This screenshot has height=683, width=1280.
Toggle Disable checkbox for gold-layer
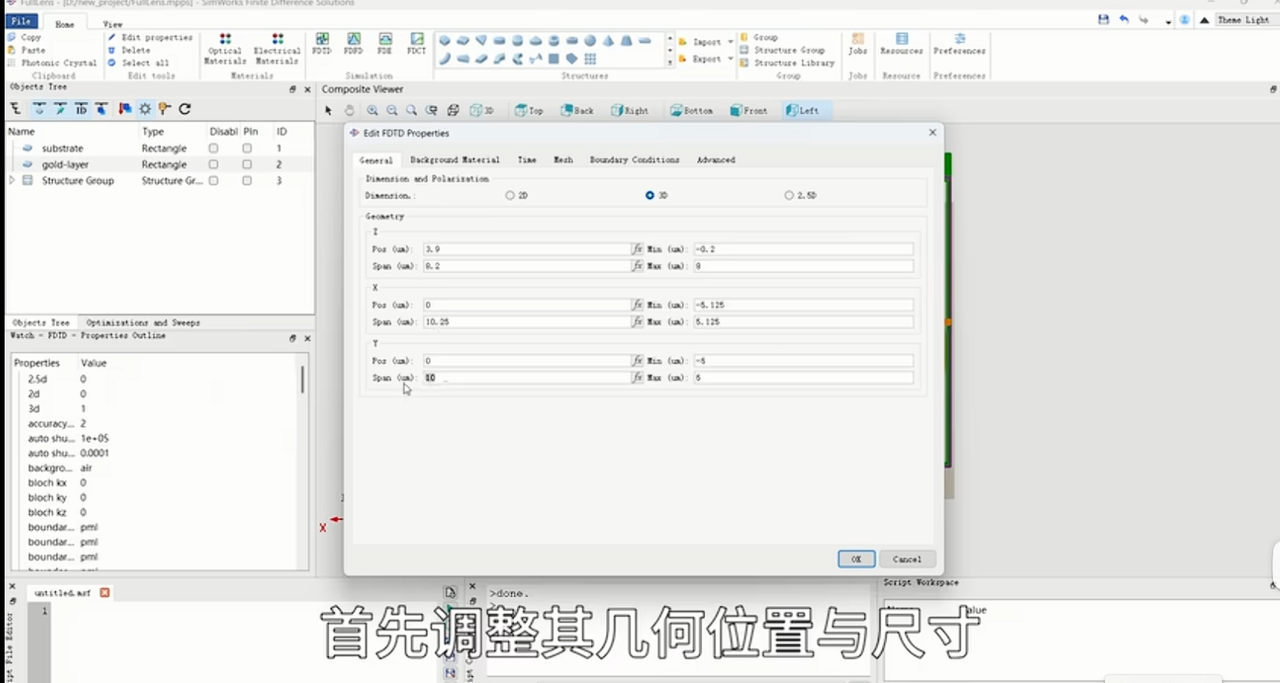pos(213,164)
